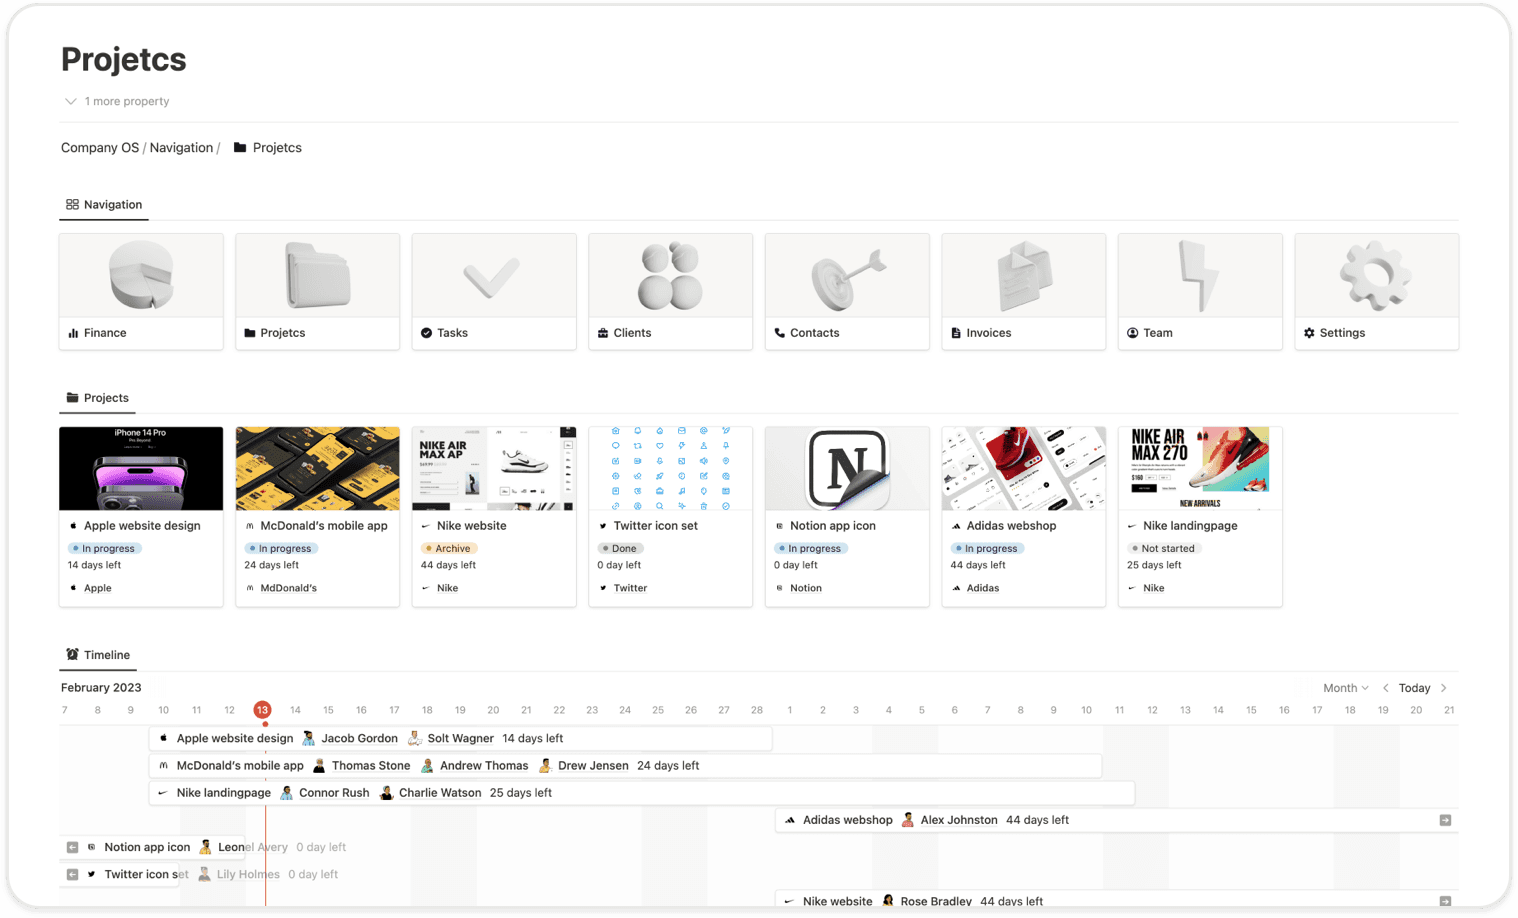Open the Tasks checkmark card
Screen dimensions: 1518x918
[x=494, y=291]
